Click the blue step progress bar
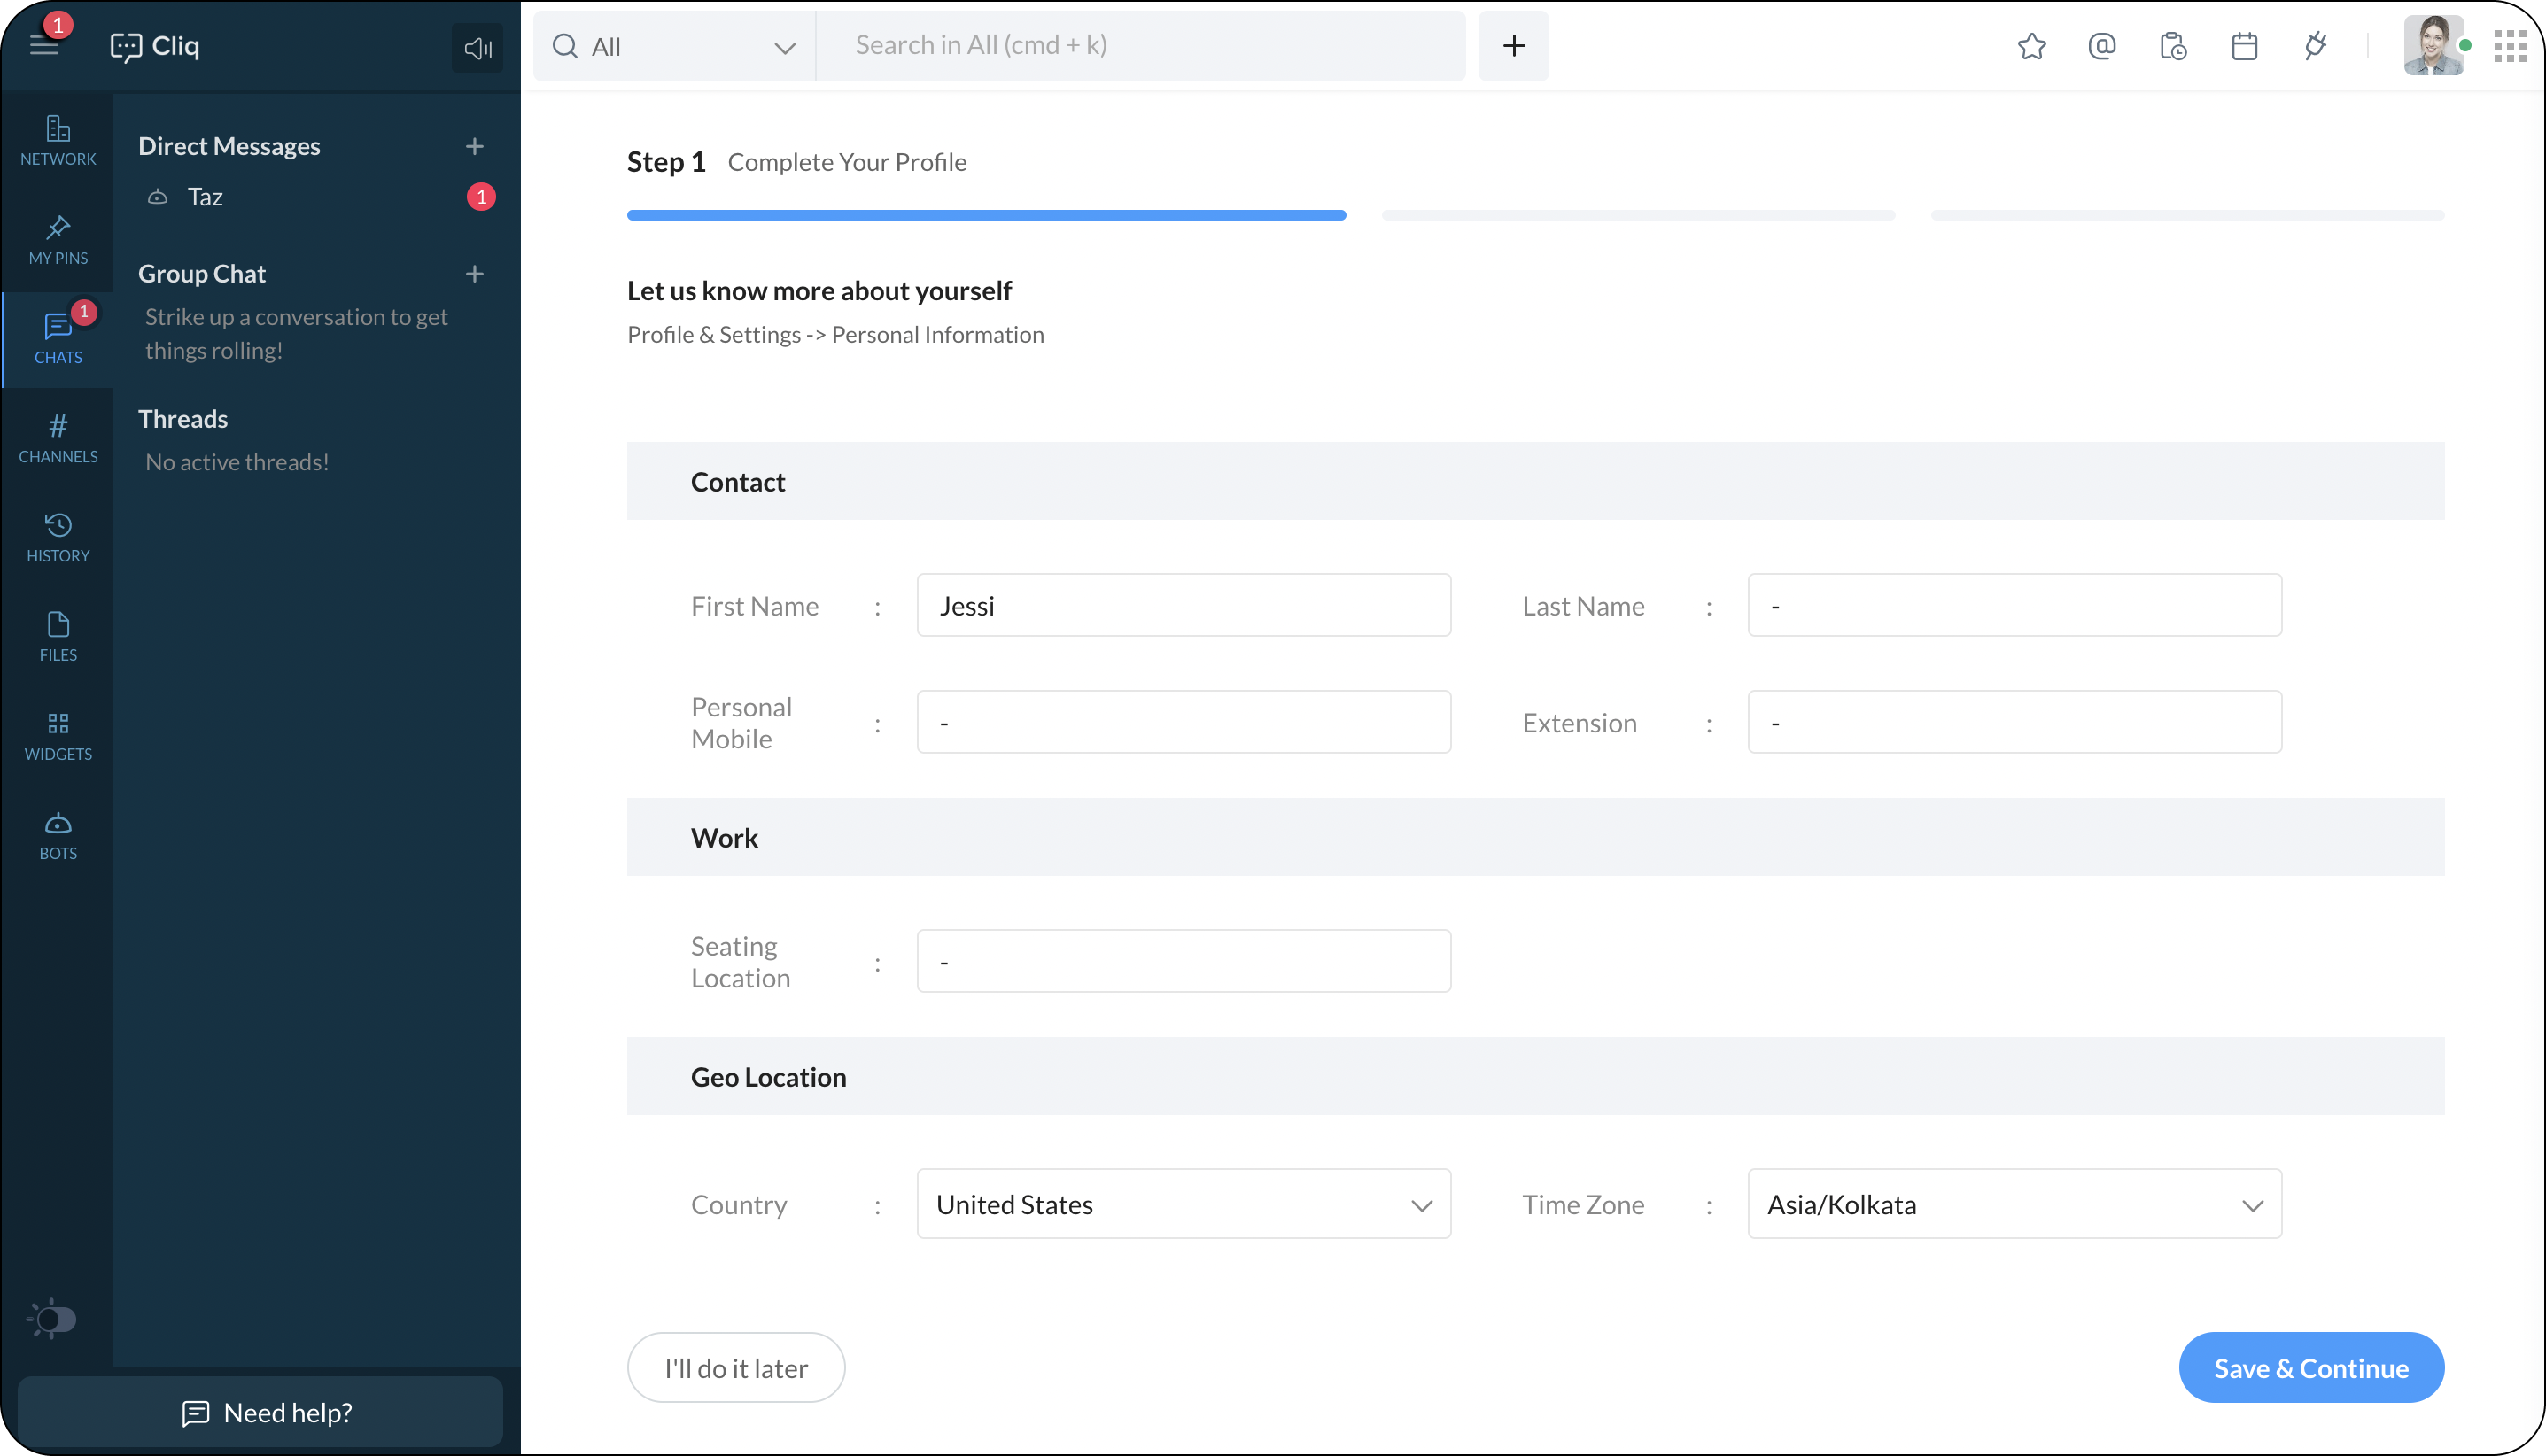This screenshot has width=2546, height=1456. 986,215
